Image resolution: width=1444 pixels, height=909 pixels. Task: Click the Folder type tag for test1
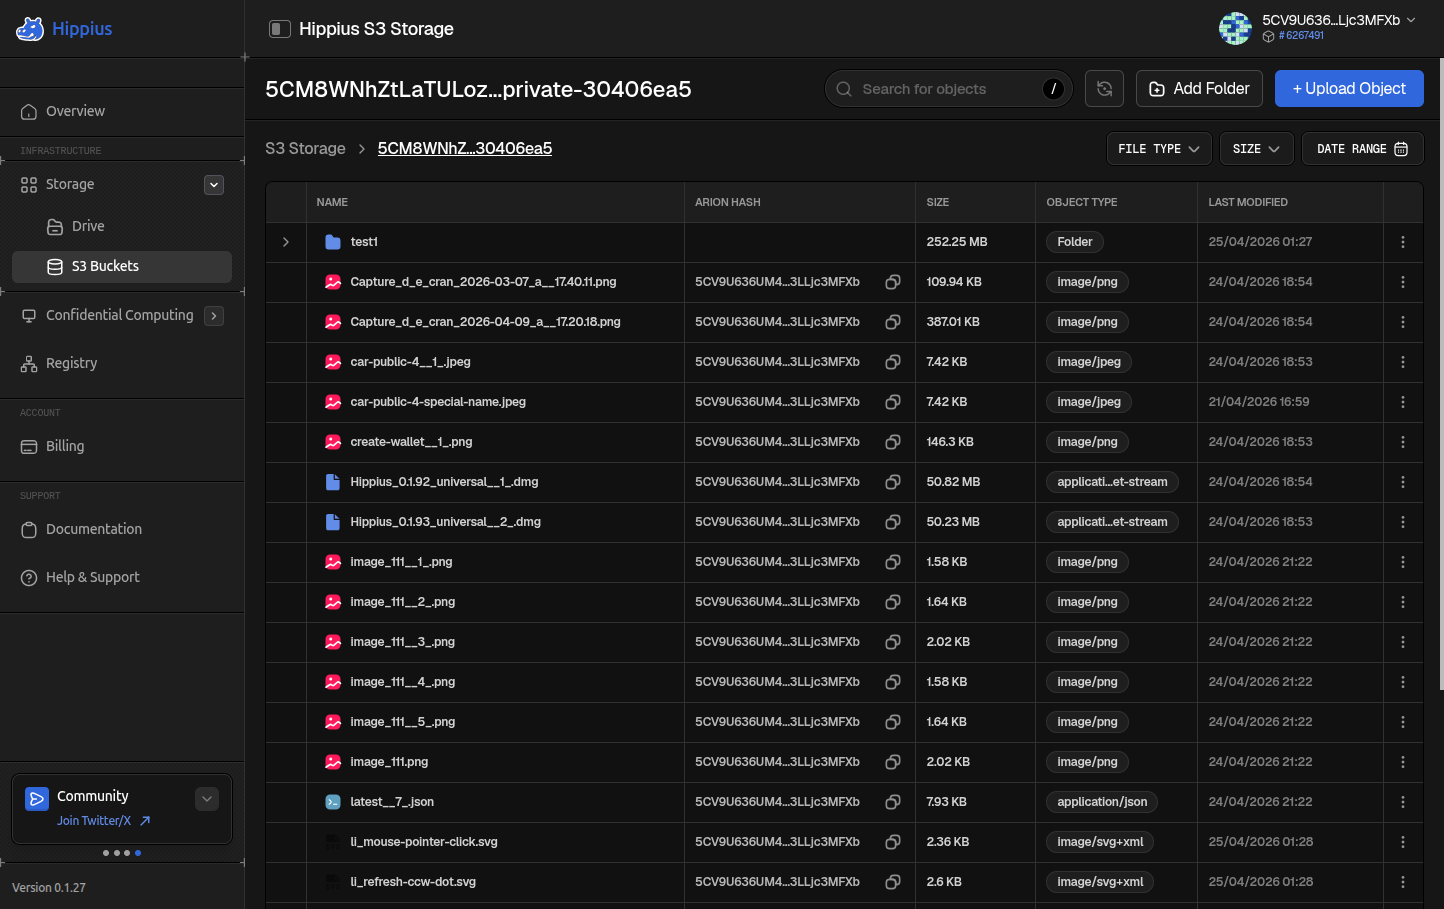[x=1075, y=242]
